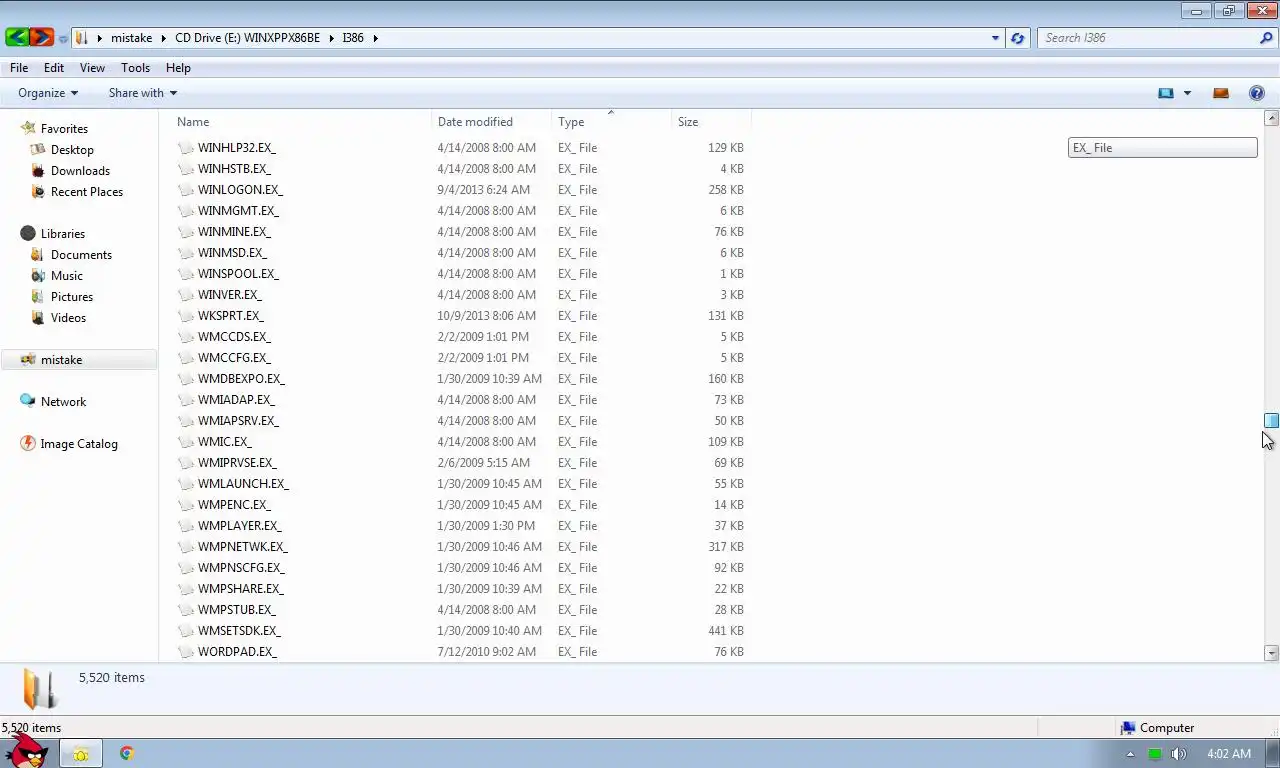Open the Music library
Image resolution: width=1280 pixels, height=768 pixels.
point(67,276)
